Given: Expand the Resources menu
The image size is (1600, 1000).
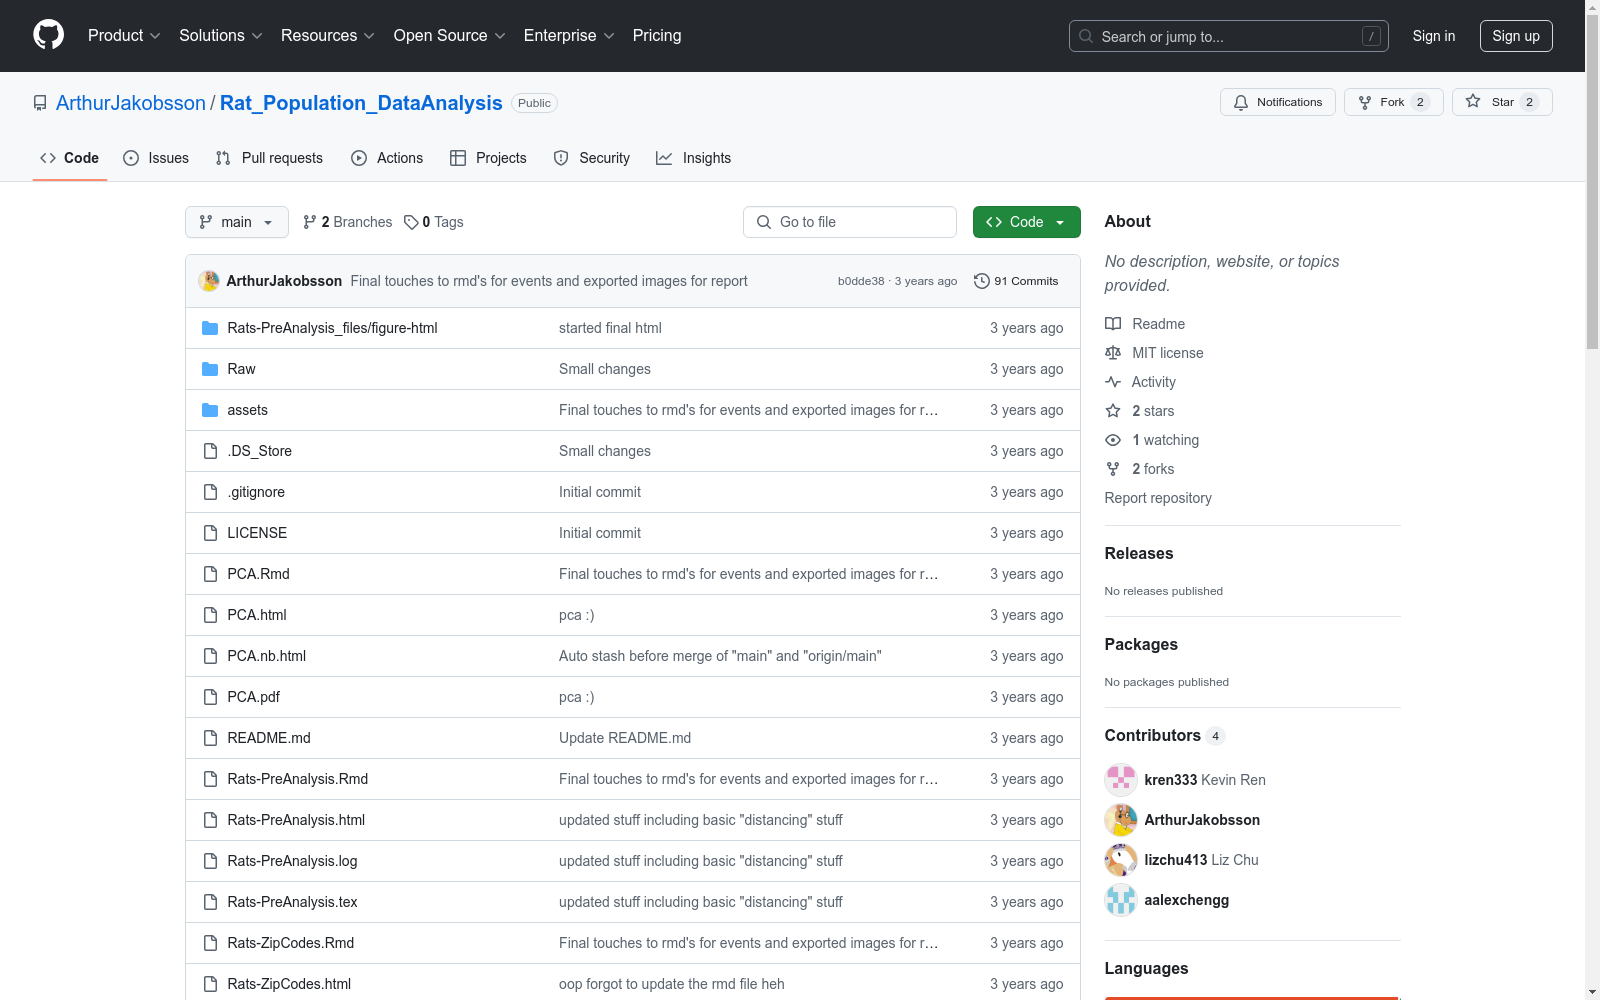Looking at the screenshot, I should click(328, 36).
